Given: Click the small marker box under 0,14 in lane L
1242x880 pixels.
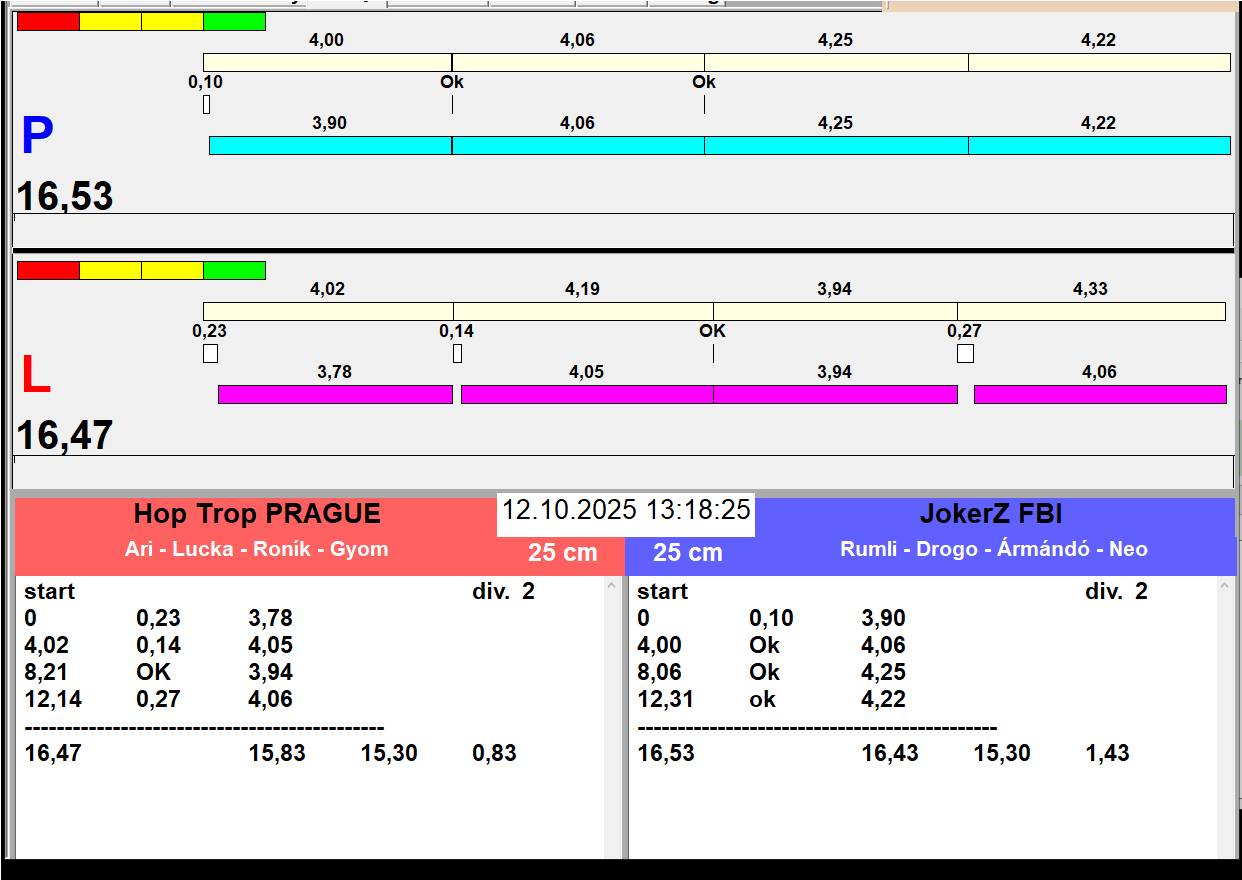Looking at the screenshot, I should tap(457, 353).
